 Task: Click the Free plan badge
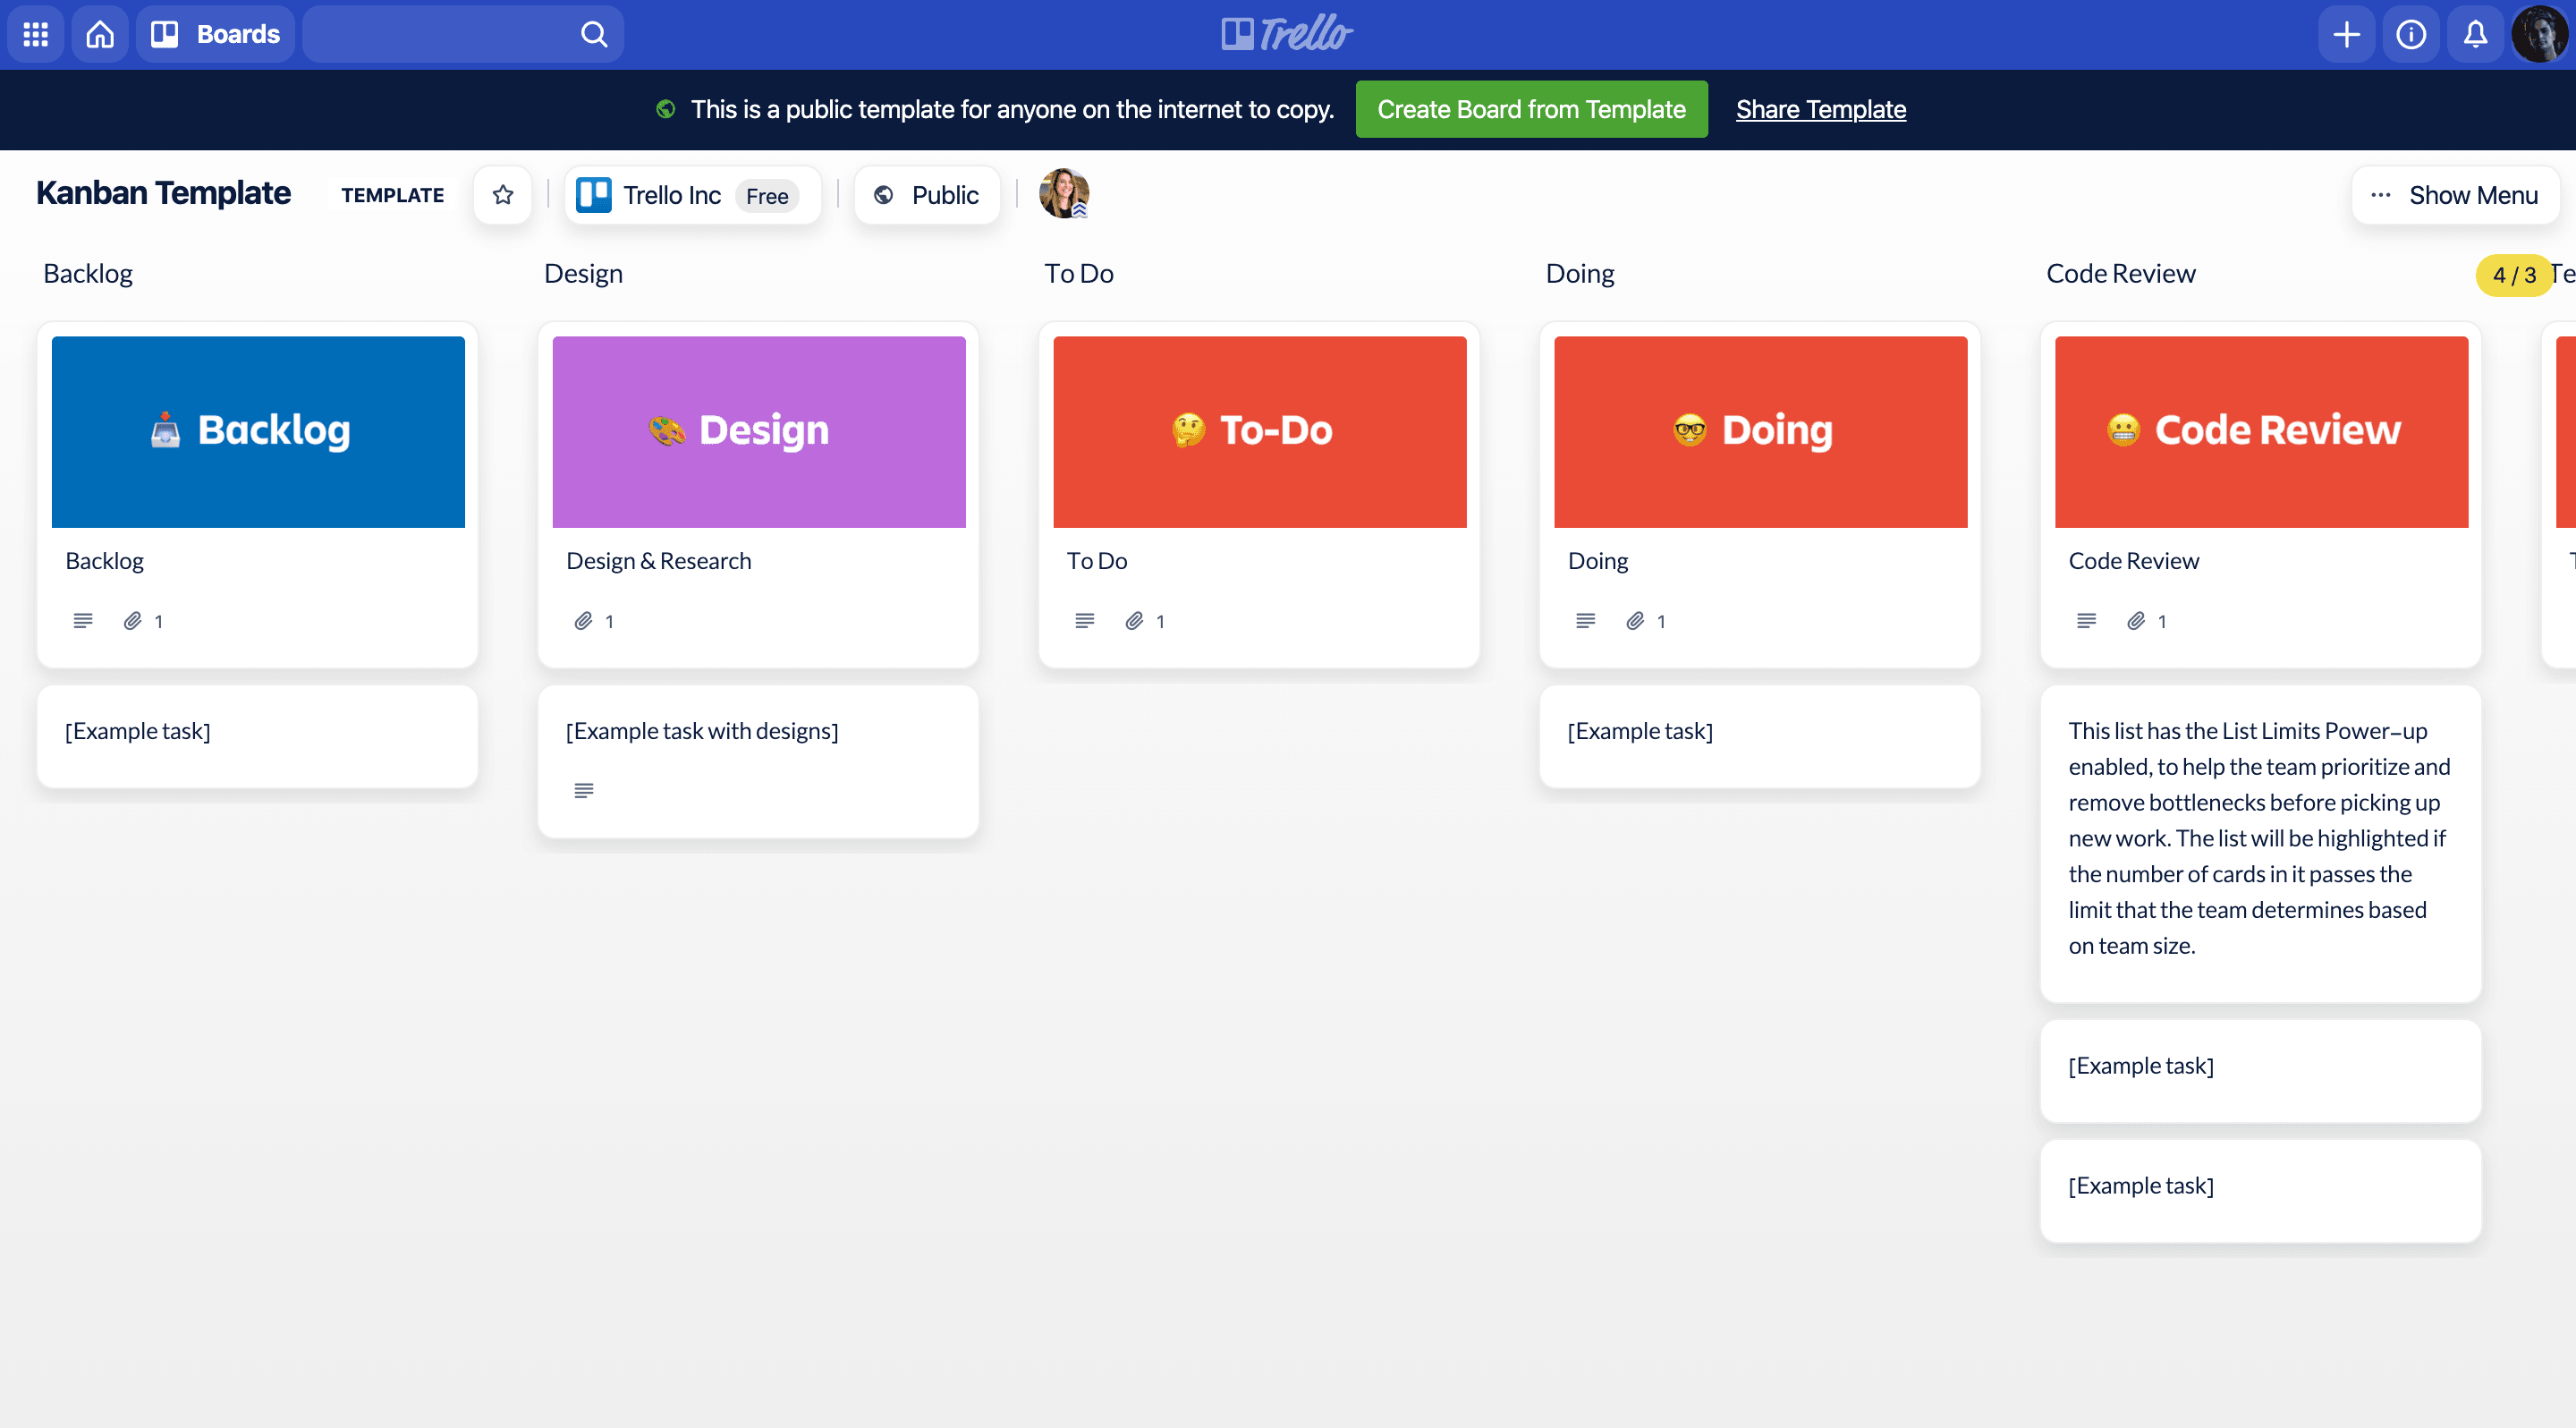pyautogui.click(x=767, y=196)
